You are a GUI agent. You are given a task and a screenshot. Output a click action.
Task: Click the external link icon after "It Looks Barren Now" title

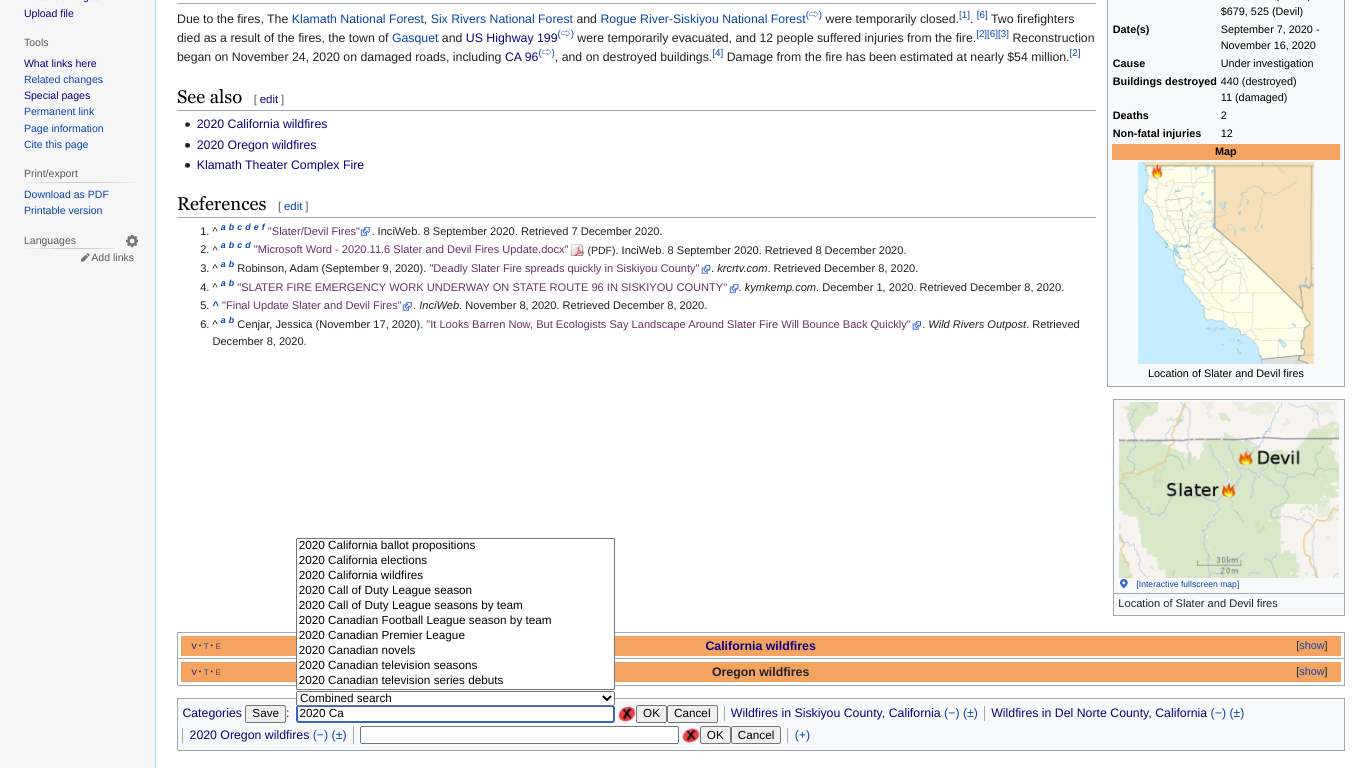pyautogui.click(x=917, y=325)
